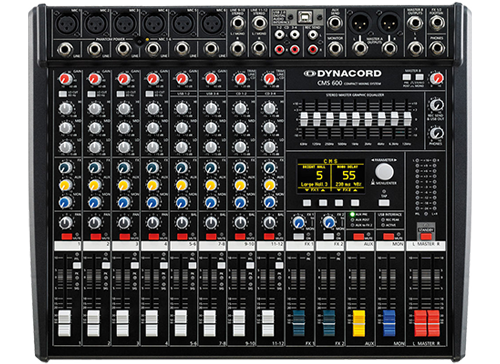Screen dimensions: 500x364
Task: Toggle the AUX master red MUTE button
Action: pyautogui.click(x=359, y=236)
